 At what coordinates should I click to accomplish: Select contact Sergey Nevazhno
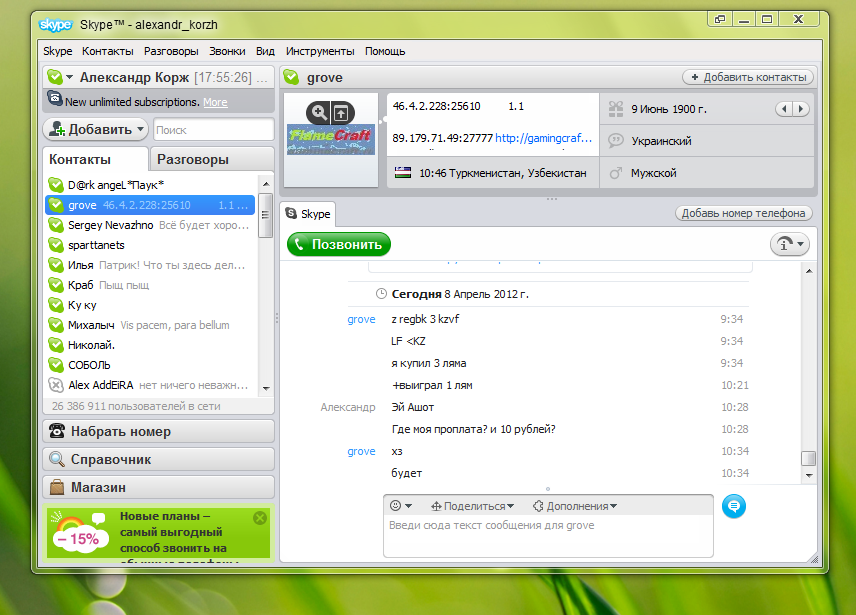click(x=150, y=225)
